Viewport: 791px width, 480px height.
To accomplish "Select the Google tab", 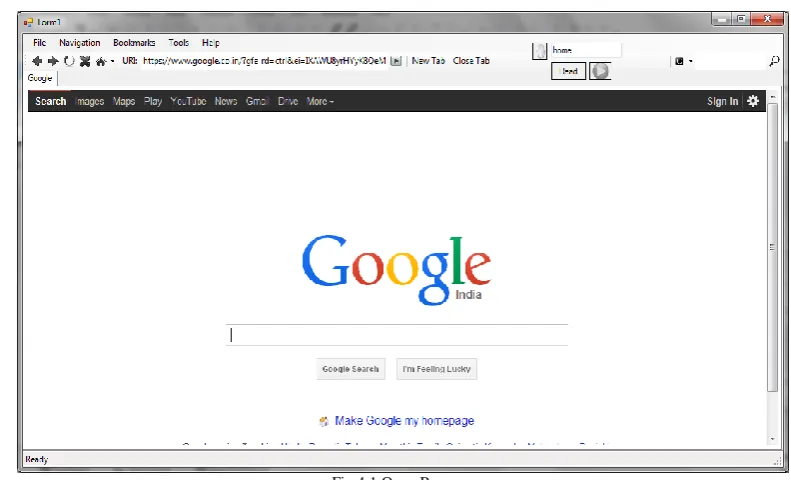I will click(40, 78).
